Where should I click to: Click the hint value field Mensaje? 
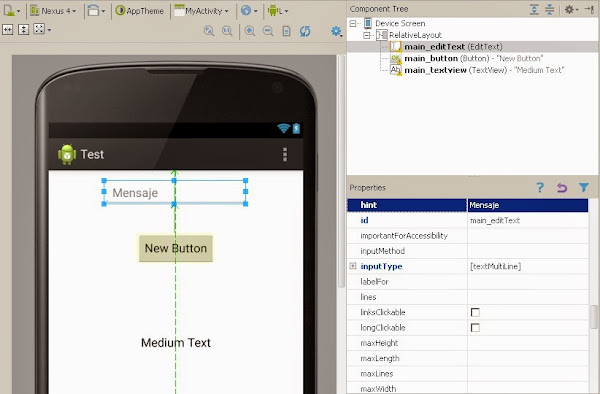point(528,205)
